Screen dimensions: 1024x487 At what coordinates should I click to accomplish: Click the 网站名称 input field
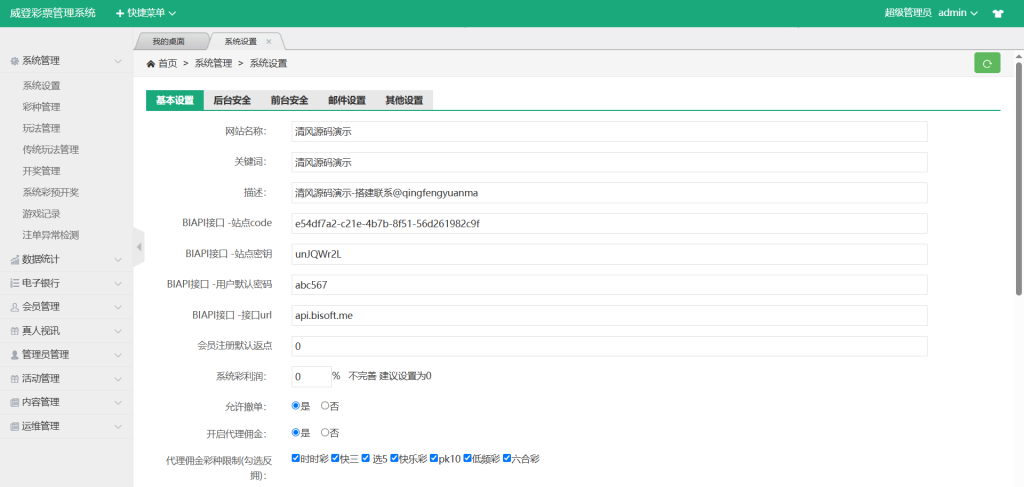tap(608, 131)
